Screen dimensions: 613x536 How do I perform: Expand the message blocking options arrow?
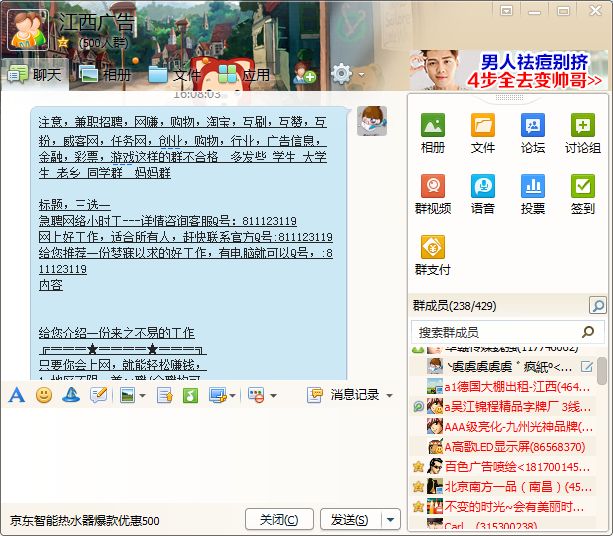point(273,396)
